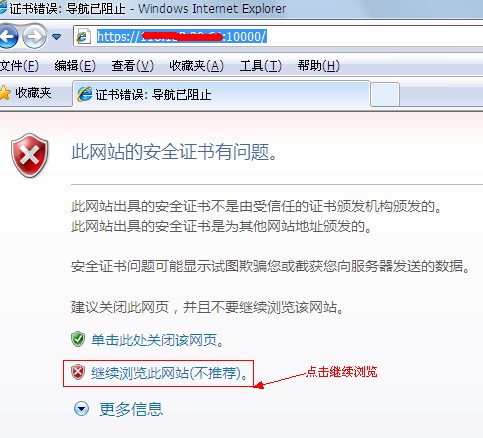Open the 编辑(E) menu

pos(75,66)
